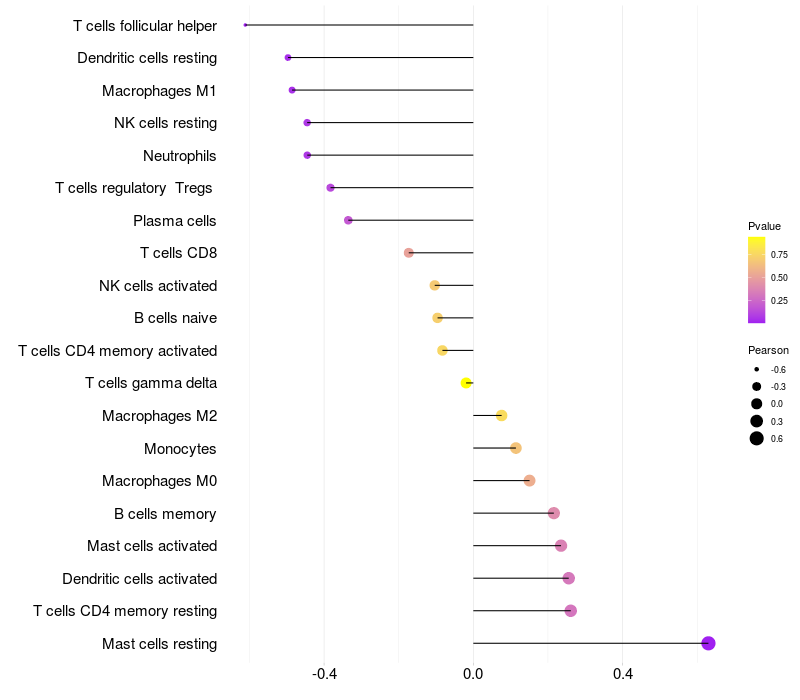Click the Monocytes data point
The image size is (800, 700).
click(516, 448)
